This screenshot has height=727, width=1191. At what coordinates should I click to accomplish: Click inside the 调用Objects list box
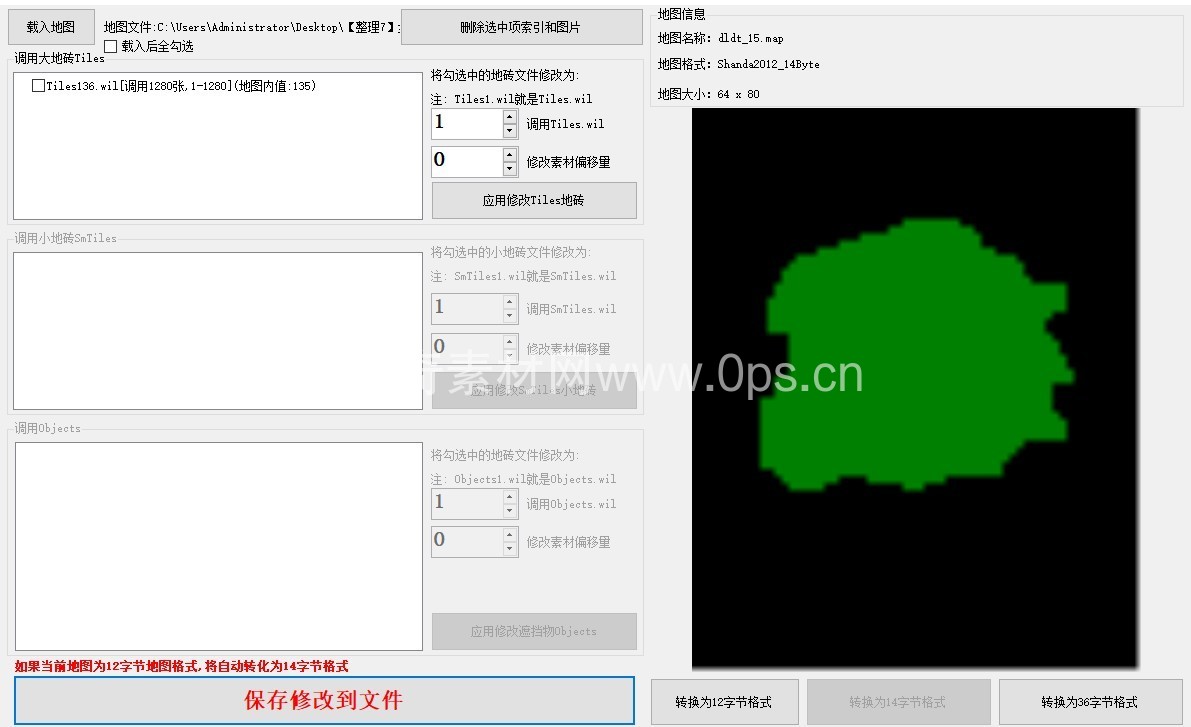218,546
